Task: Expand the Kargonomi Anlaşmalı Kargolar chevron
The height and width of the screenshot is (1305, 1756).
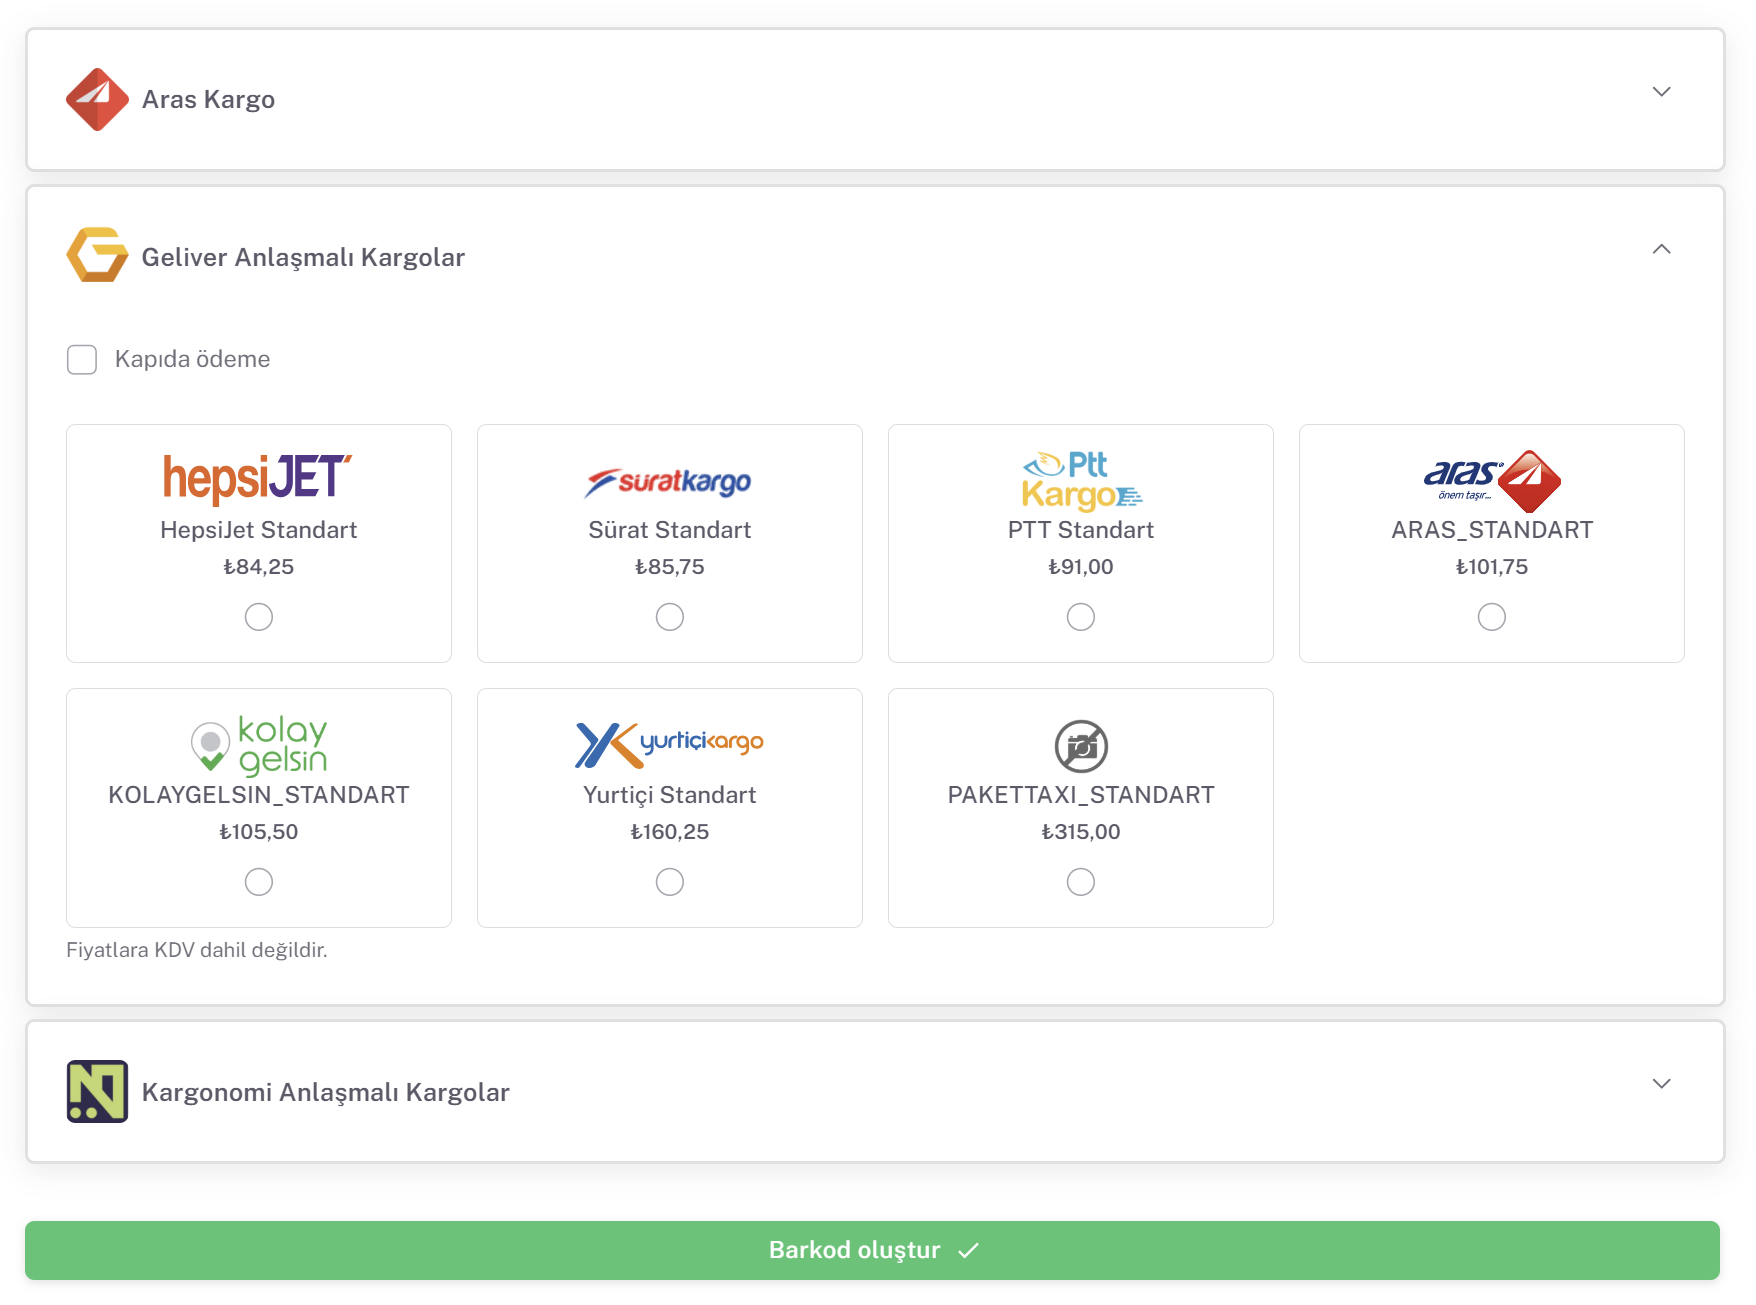Action: (x=1661, y=1084)
